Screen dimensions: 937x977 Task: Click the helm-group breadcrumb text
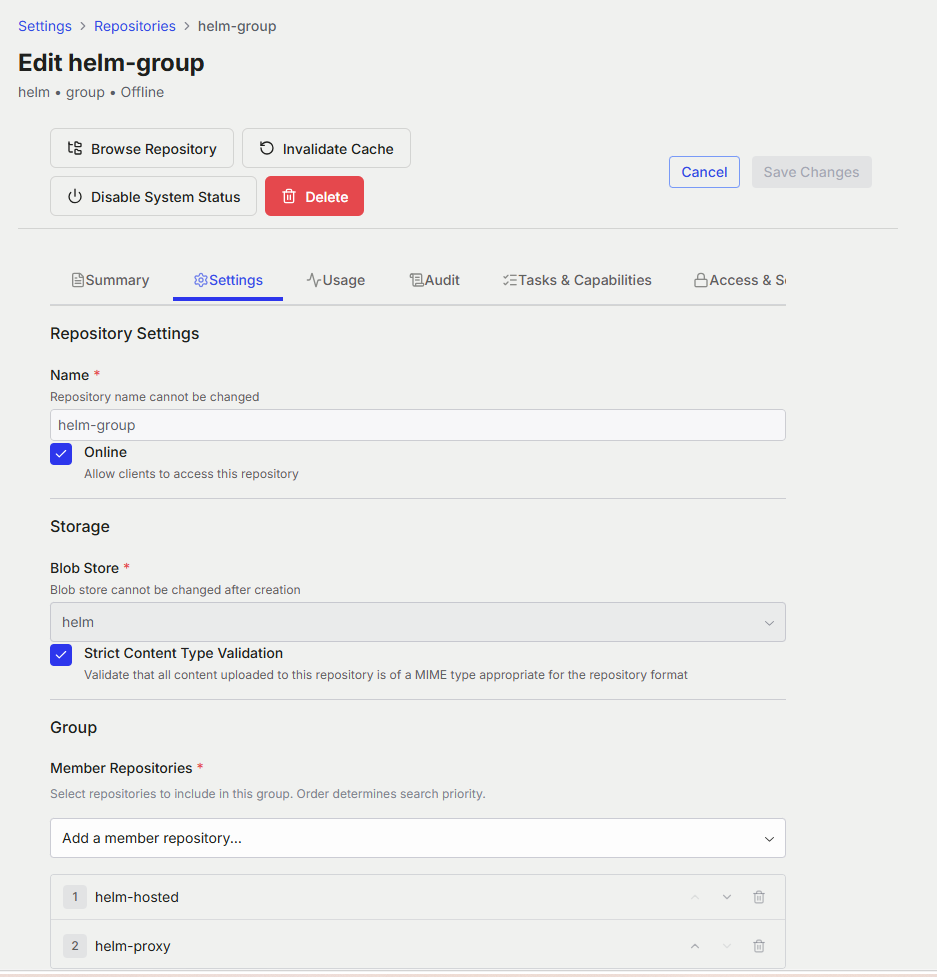237,26
